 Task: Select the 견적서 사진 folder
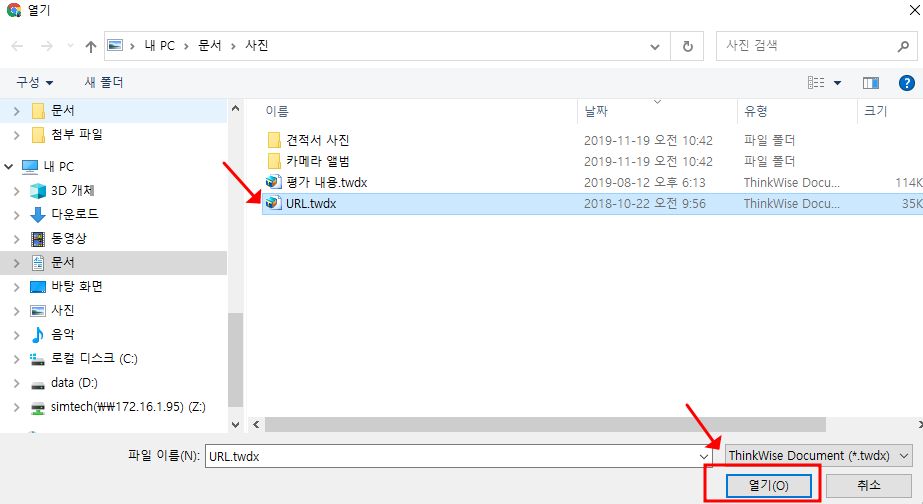[x=317, y=140]
